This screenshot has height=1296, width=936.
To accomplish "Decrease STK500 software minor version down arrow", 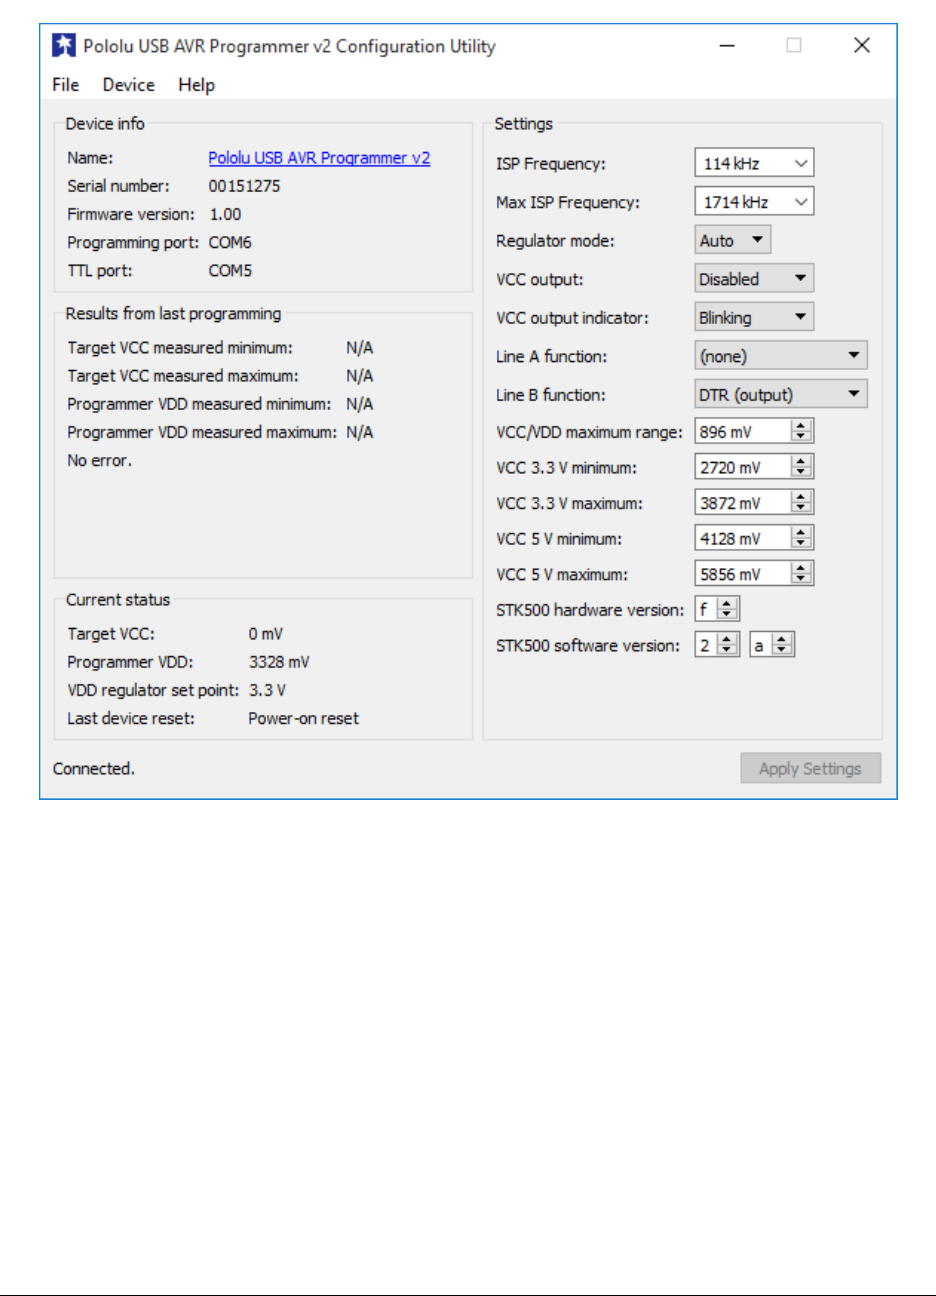I will coord(782,651).
